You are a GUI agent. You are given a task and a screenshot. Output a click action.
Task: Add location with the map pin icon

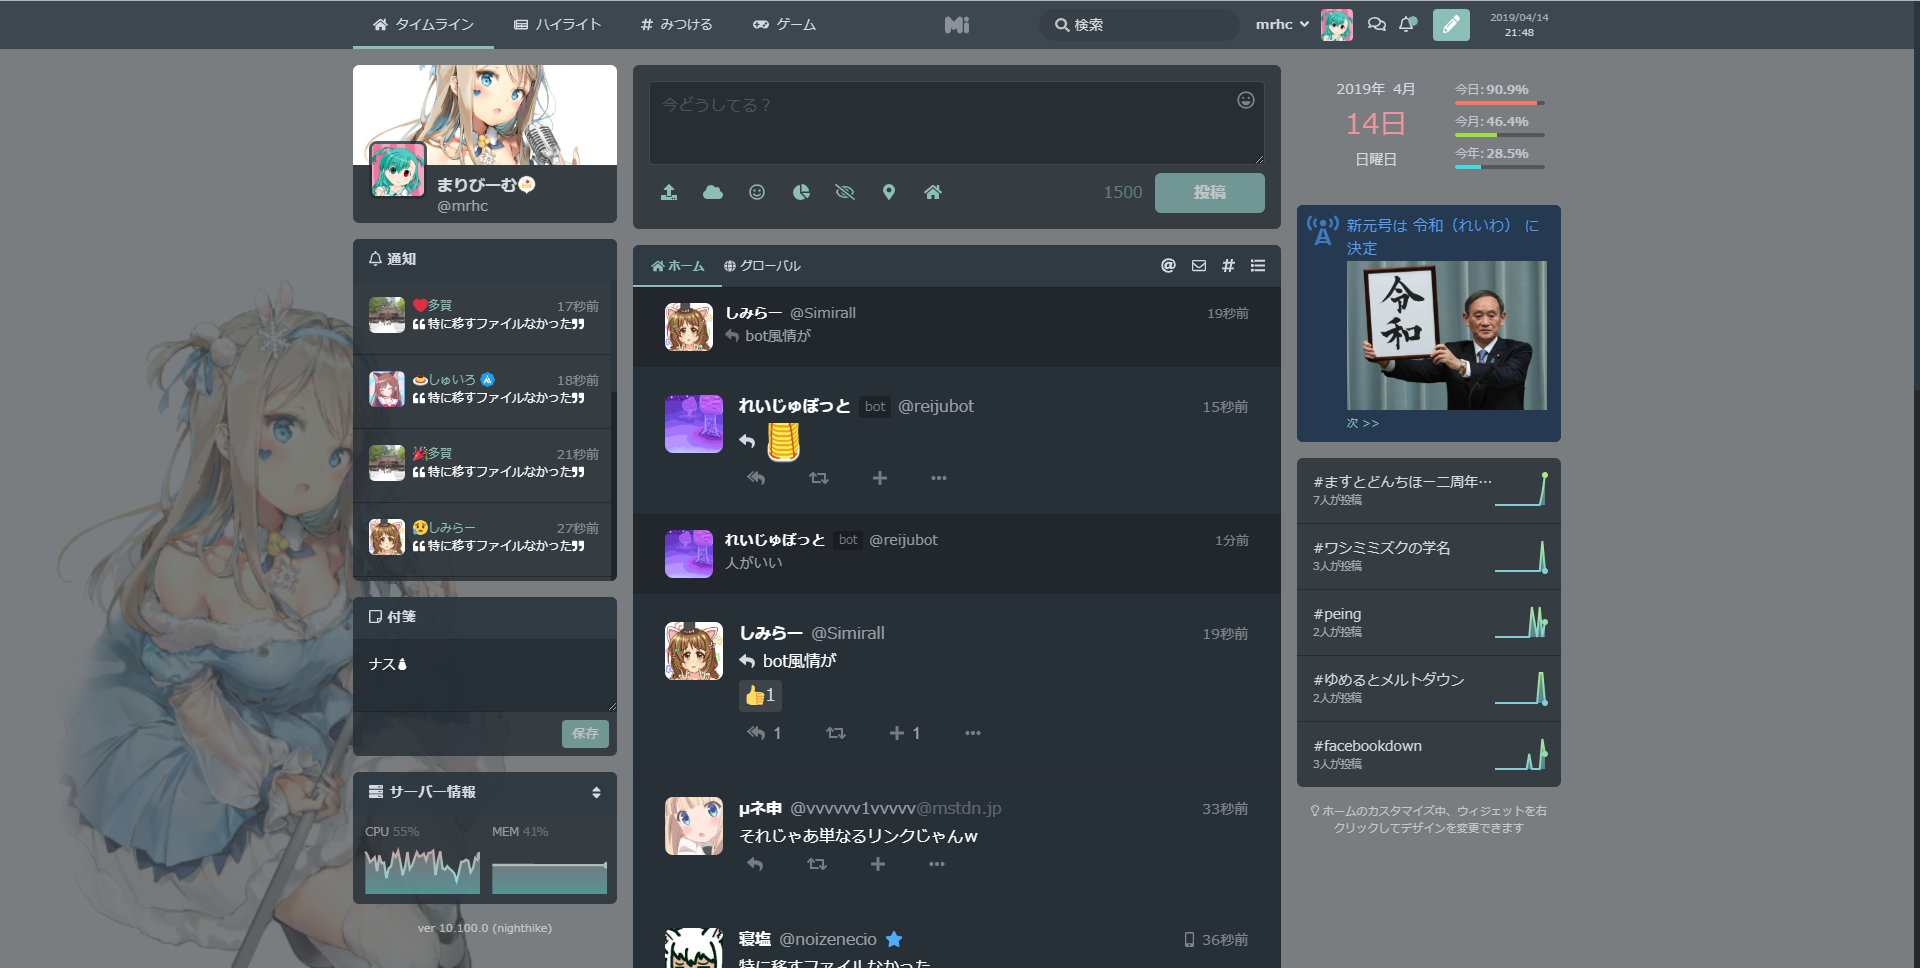coord(889,192)
